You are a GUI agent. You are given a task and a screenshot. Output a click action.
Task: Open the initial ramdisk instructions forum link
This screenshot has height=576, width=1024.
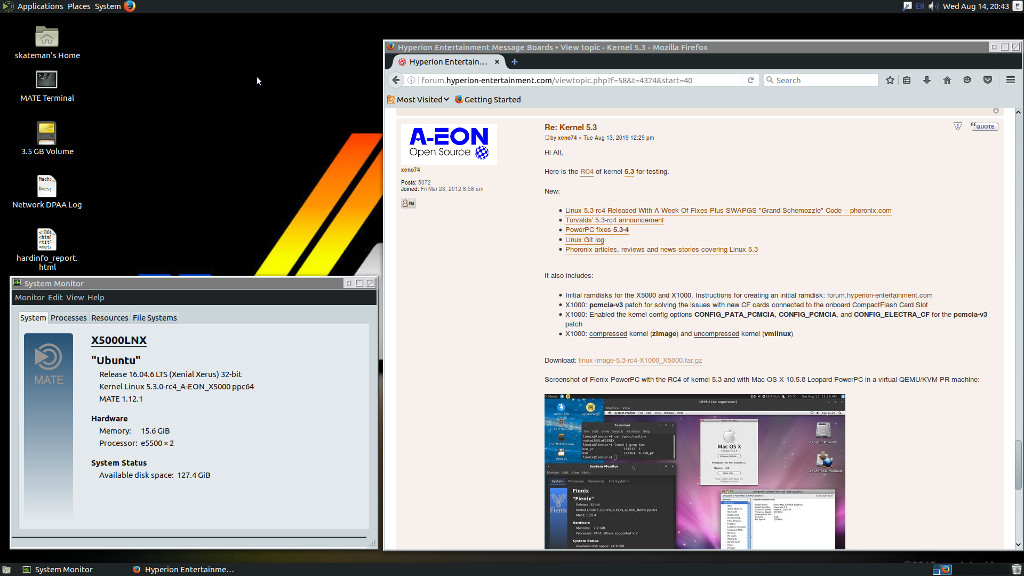coord(880,295)
